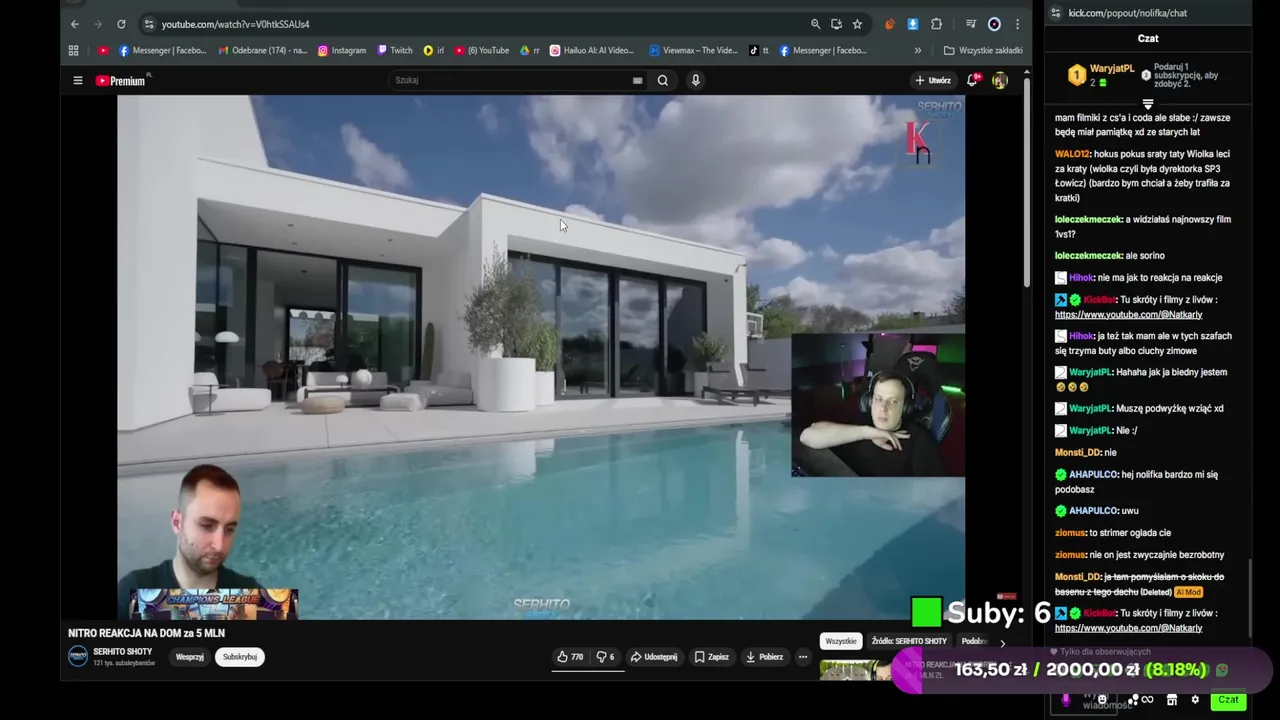Open the YouTube account avatar menu
The height and width of the screenshot is (720, 1280).
(999, 80)
